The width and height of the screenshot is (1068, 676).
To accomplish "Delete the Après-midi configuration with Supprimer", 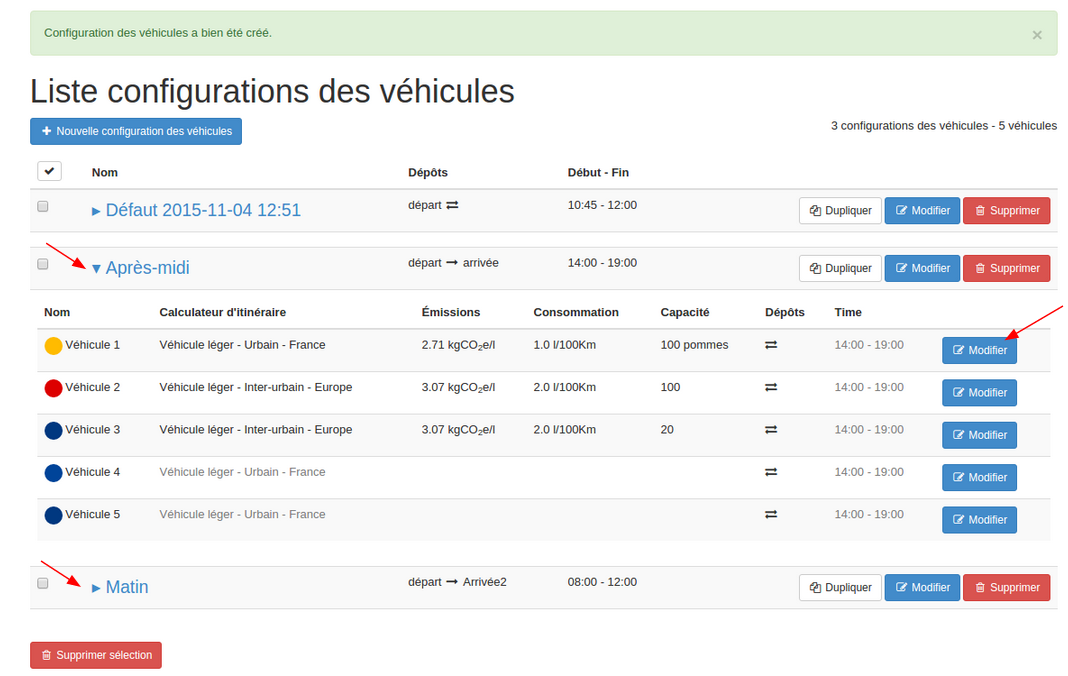I will pyautogui.click(x=1006, y=268).
